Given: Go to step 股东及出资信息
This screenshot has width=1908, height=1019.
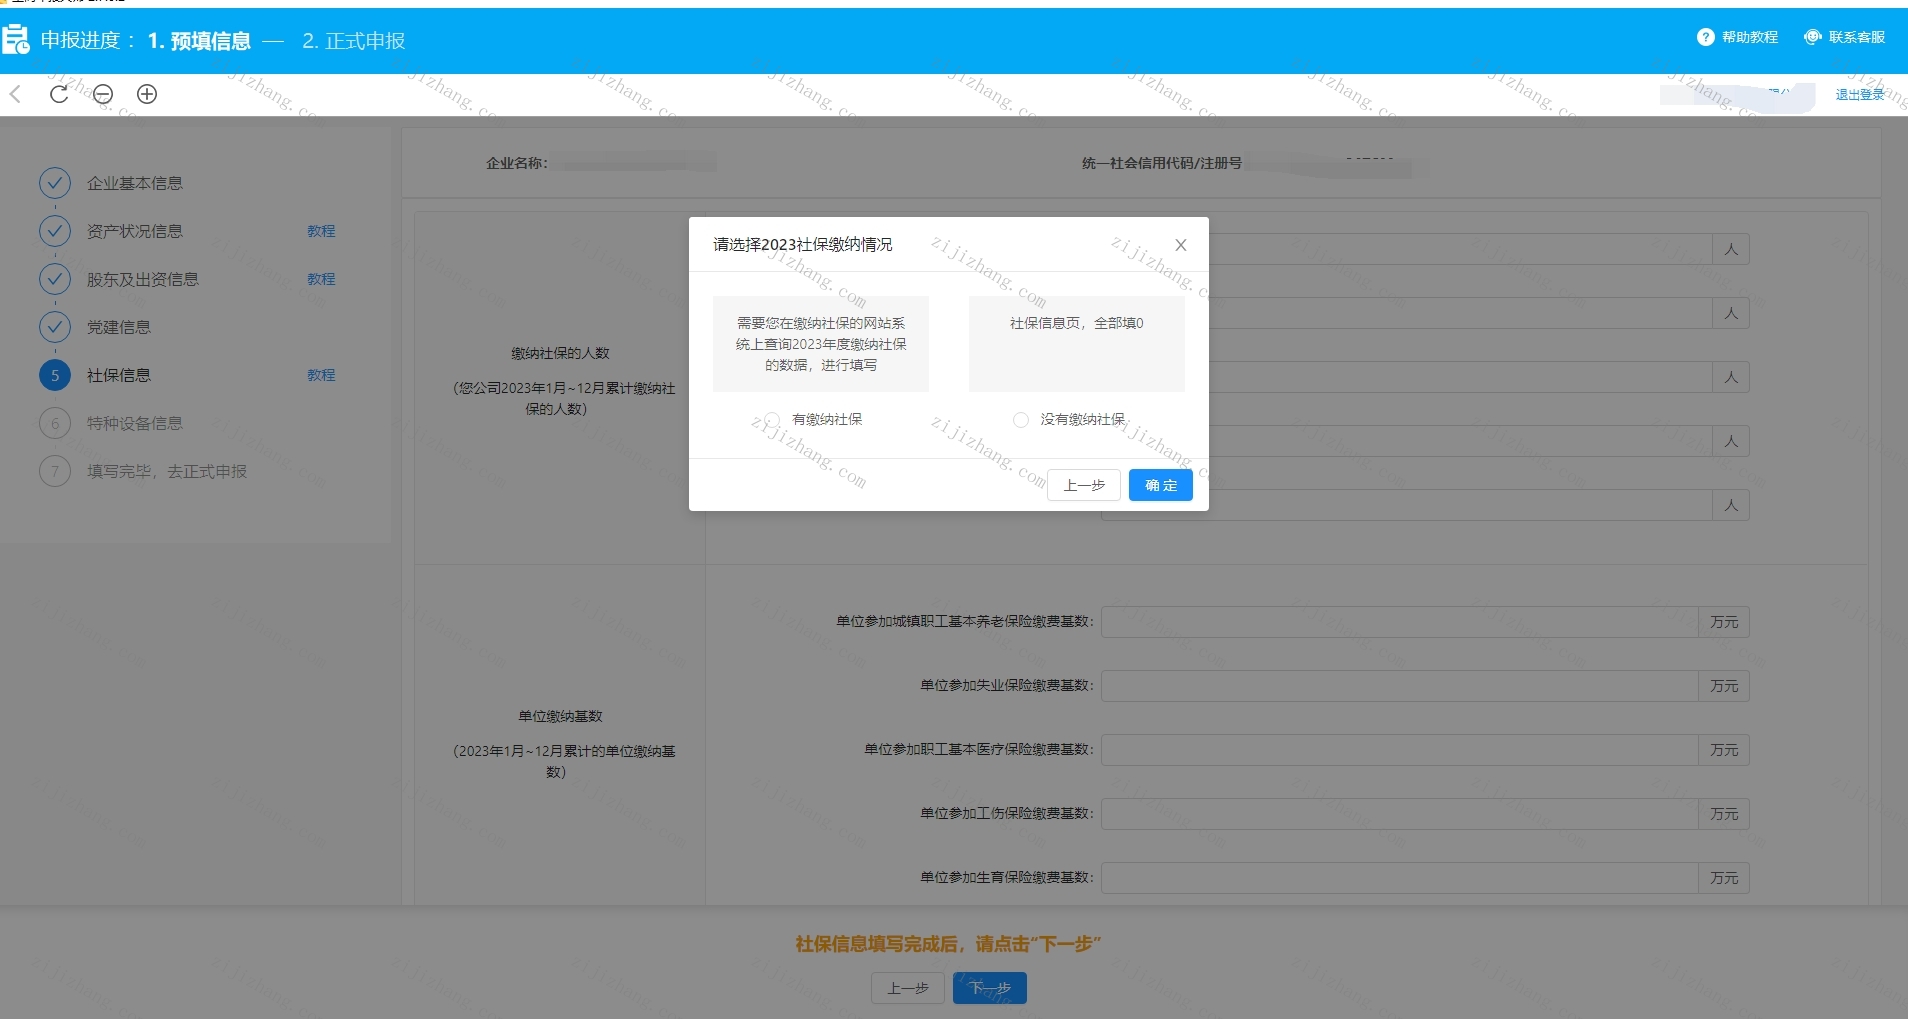Looking at the screenshot, I should [142, 279].
